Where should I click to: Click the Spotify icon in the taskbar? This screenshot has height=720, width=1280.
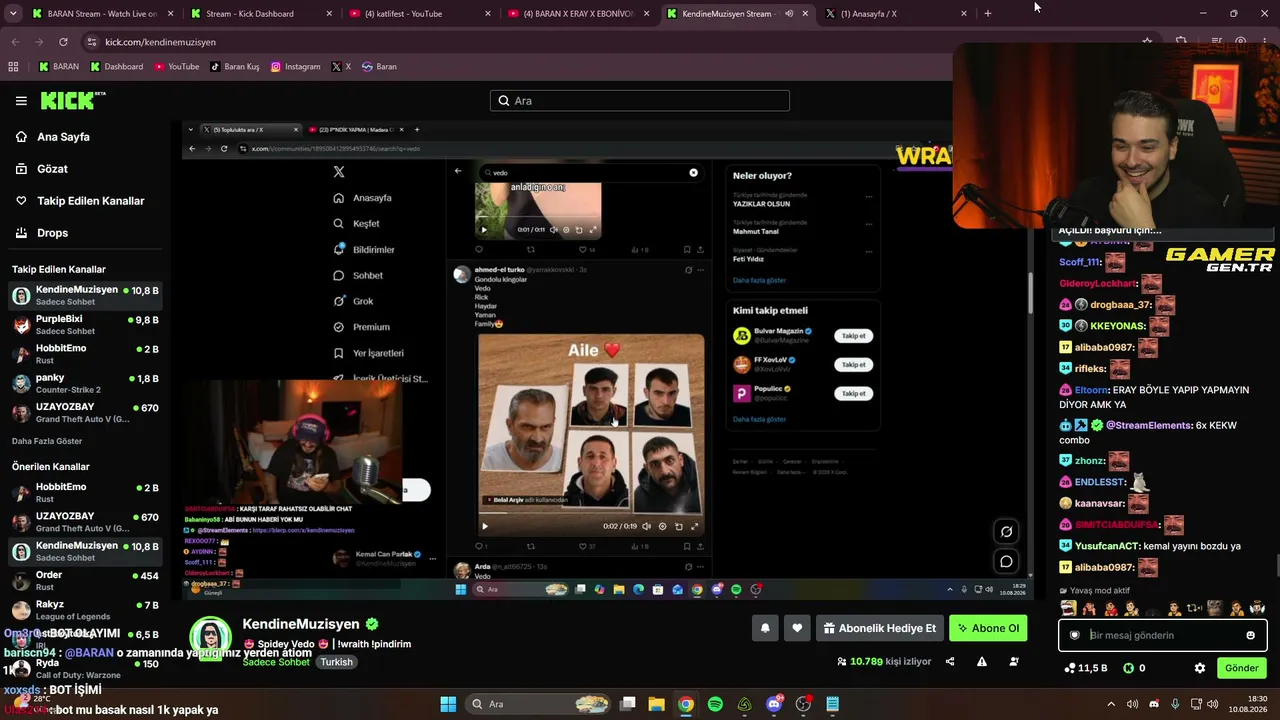coord(715,704)
